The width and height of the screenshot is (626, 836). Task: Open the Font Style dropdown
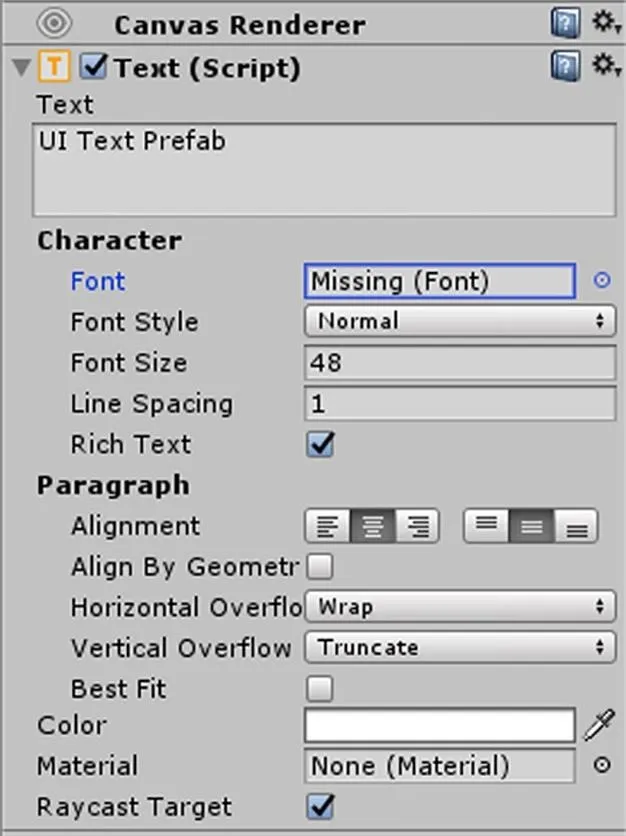[460, 321]
